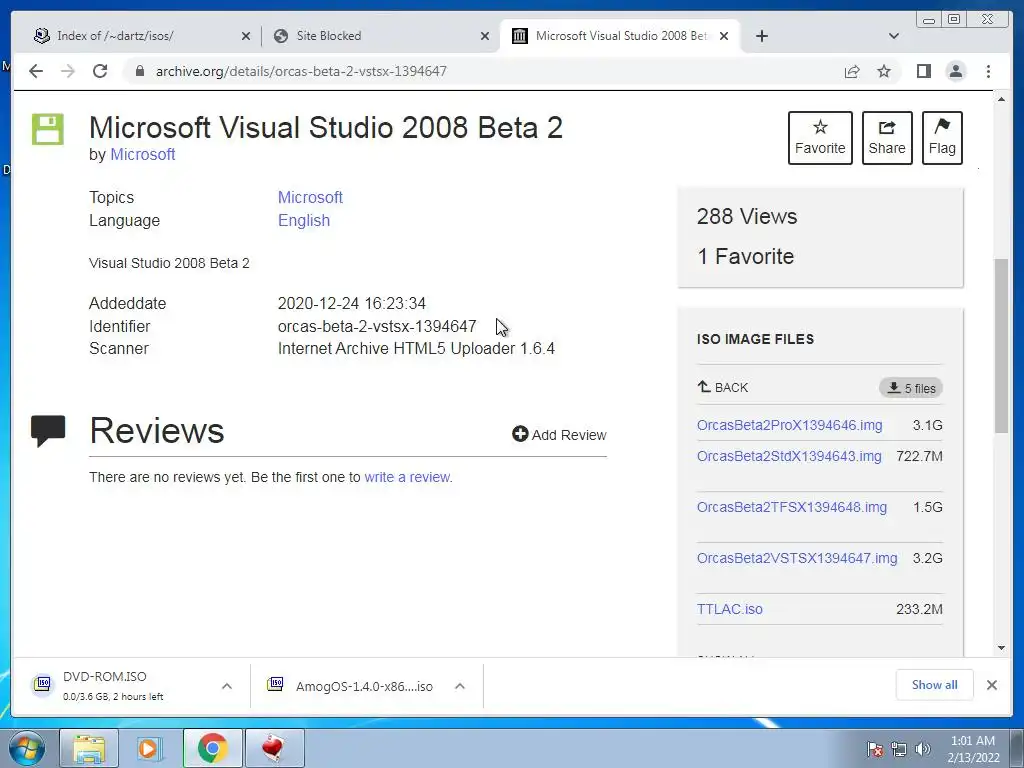This screenshot has height=768, width=1024.
Task: Click the DVD-ROM.ISO download file icon
Action: tap(43, 684)
